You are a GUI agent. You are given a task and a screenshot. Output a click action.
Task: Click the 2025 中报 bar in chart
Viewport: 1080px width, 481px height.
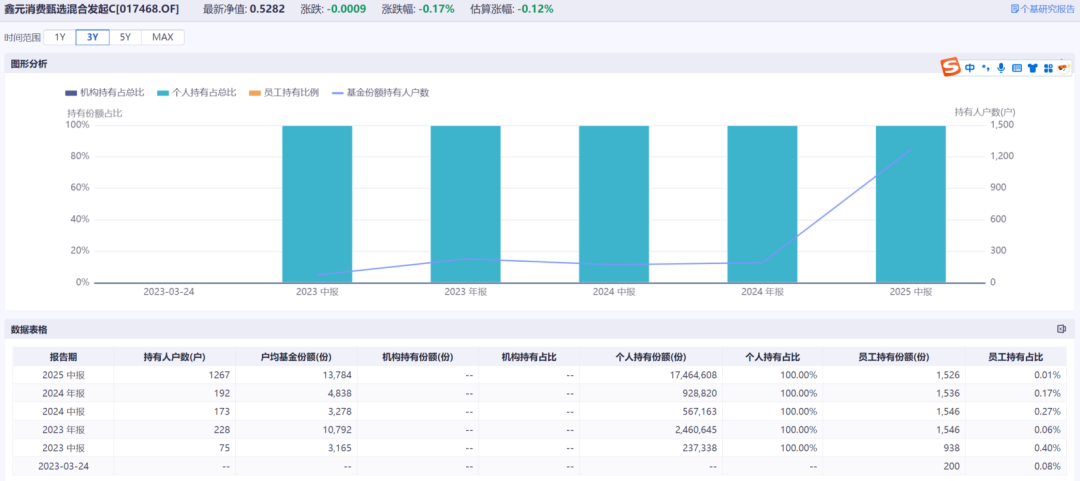click(x=910, y=204)
